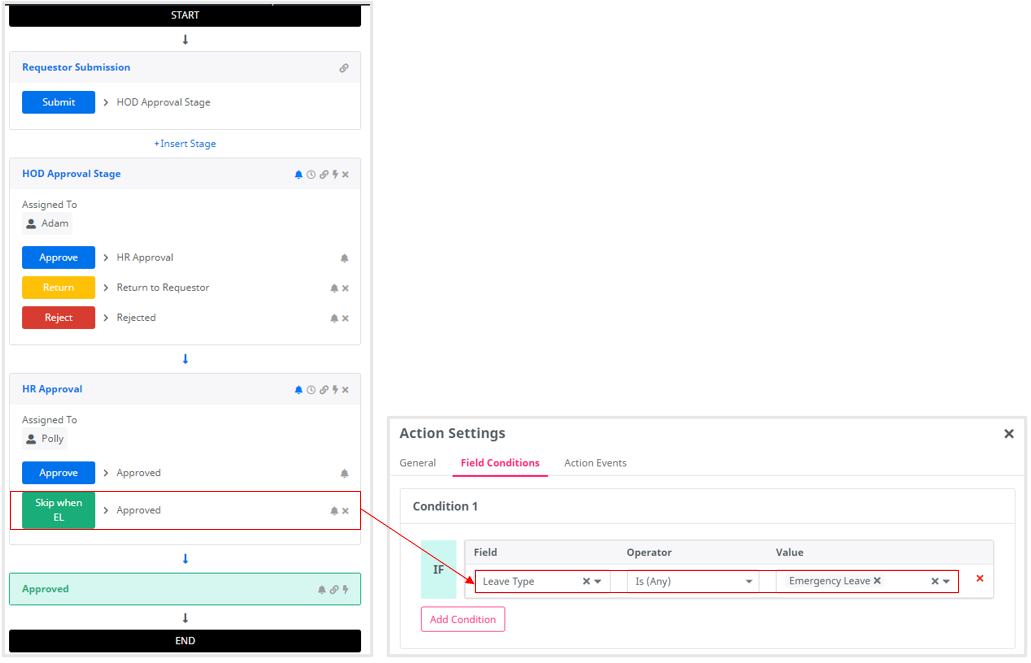Image resolution: width=1031 pixels, height=663 pixels.
Task: Click lightning bolt icon in HR Approval header
Action: point(334,390)
